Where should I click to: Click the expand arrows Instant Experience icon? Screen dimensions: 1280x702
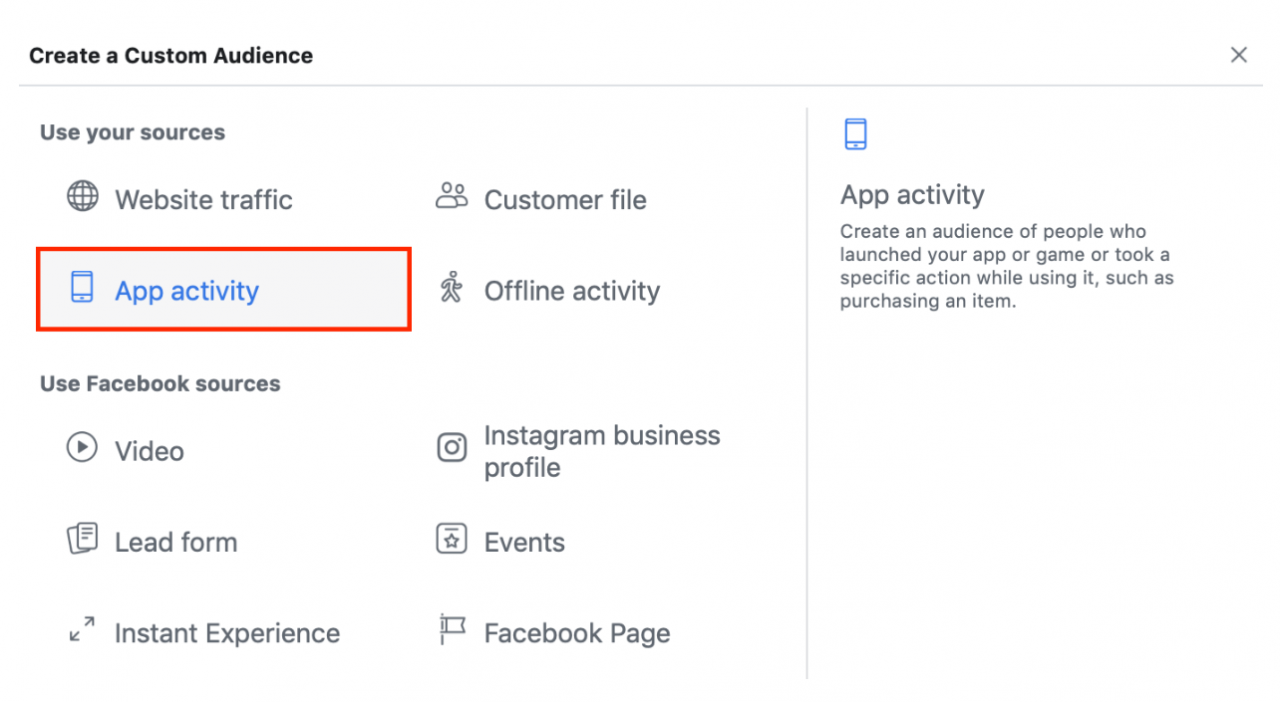point(82,630)
